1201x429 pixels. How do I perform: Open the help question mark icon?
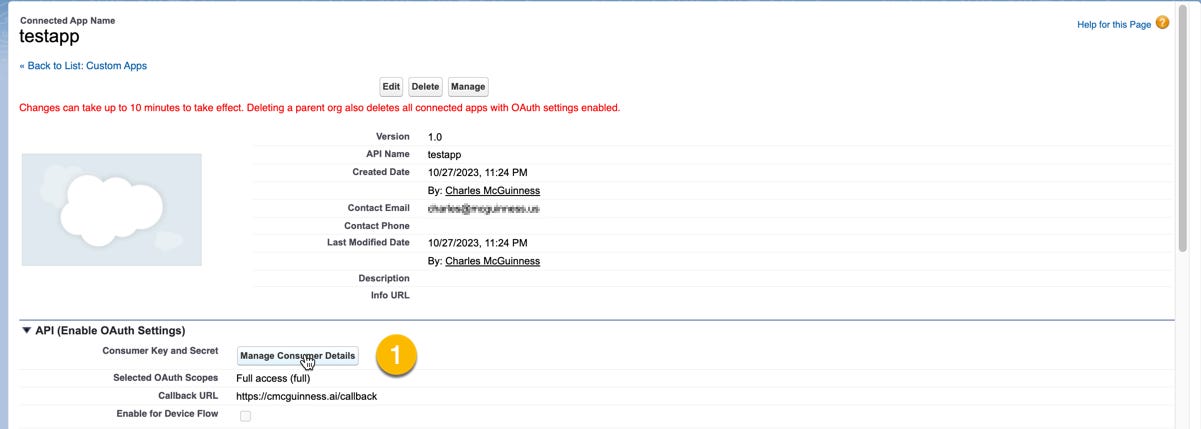pos(1162,22)
